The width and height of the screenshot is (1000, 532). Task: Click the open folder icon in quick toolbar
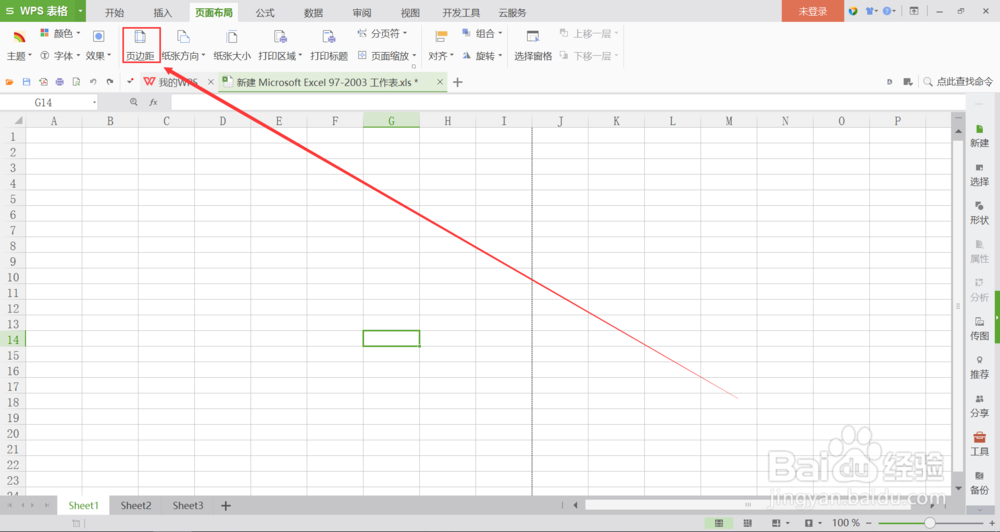tap(10, 82)
